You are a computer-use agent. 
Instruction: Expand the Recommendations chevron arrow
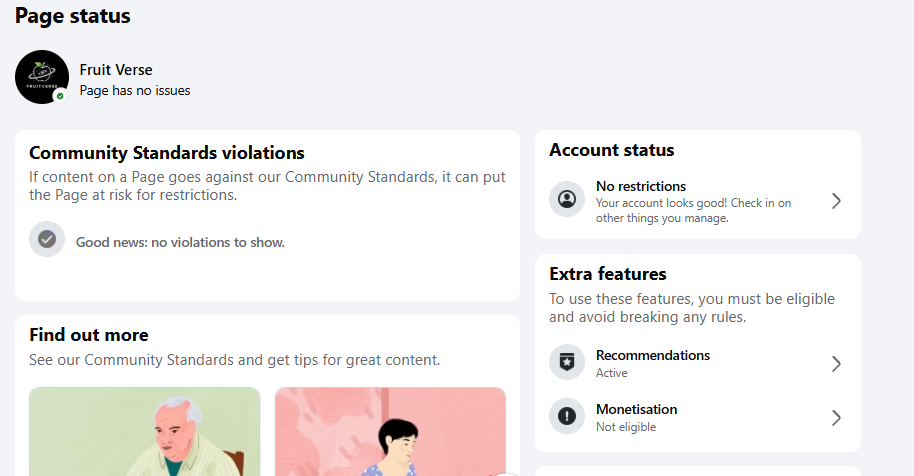point(836,364)
